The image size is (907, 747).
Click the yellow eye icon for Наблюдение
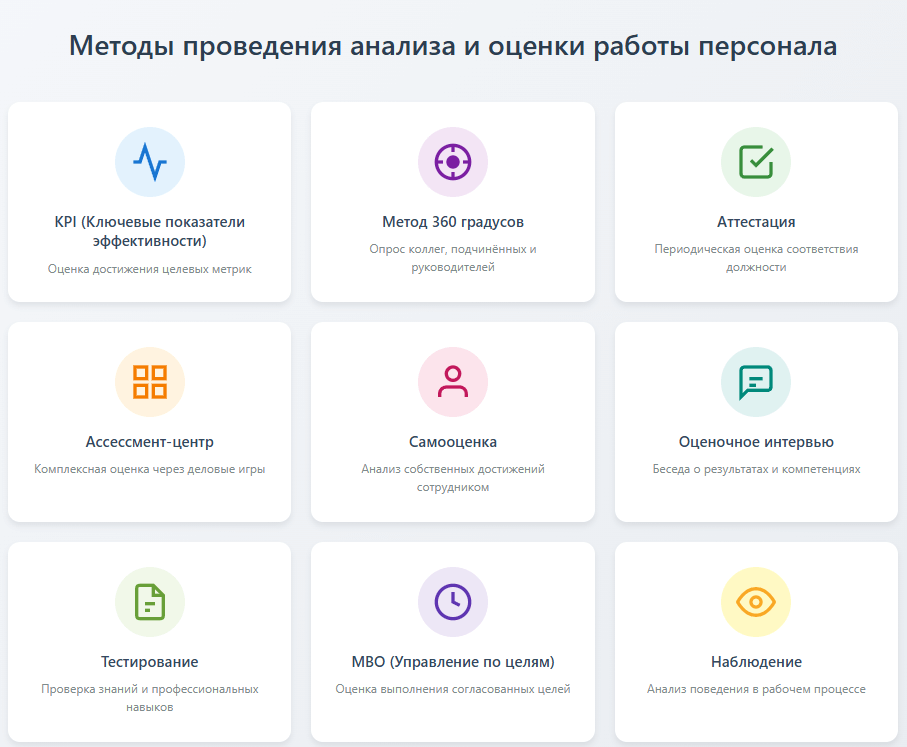click(756, 602)
